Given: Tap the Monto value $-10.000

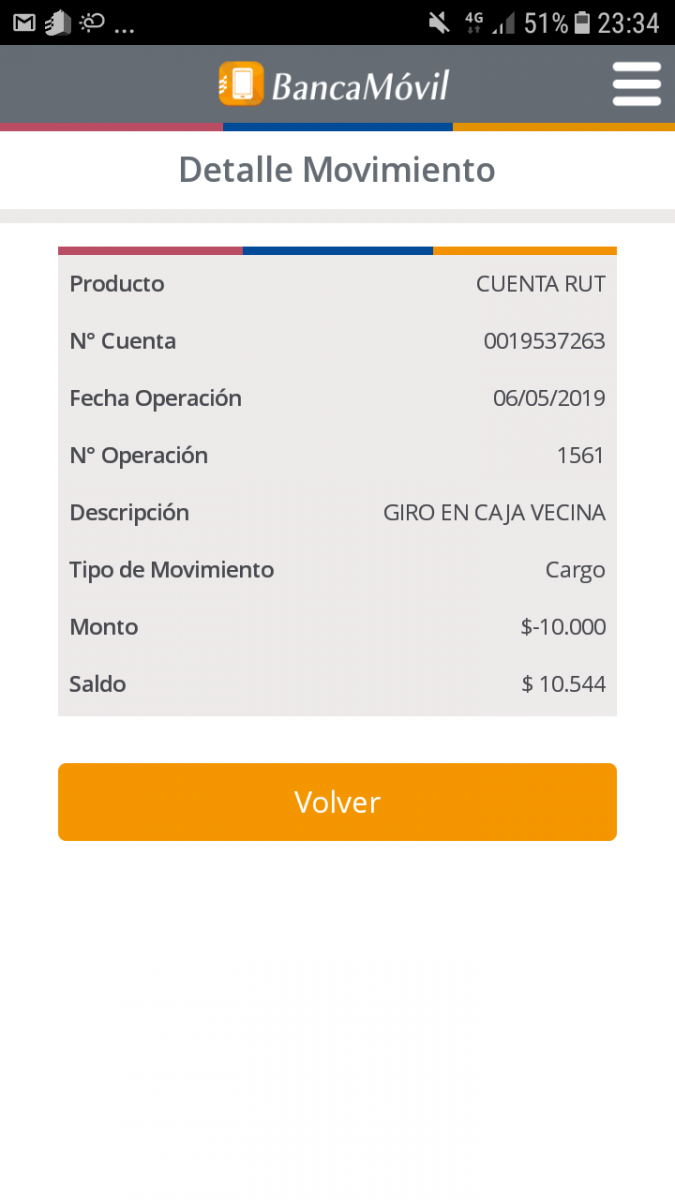Looking at the screenshot, I should click(563, 627).
